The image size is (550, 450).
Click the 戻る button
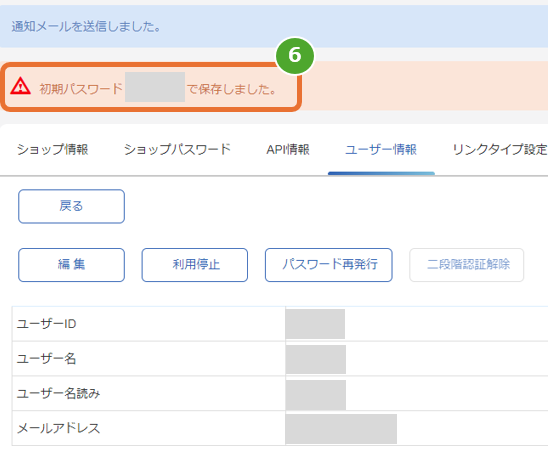click(x=71, y=206)
